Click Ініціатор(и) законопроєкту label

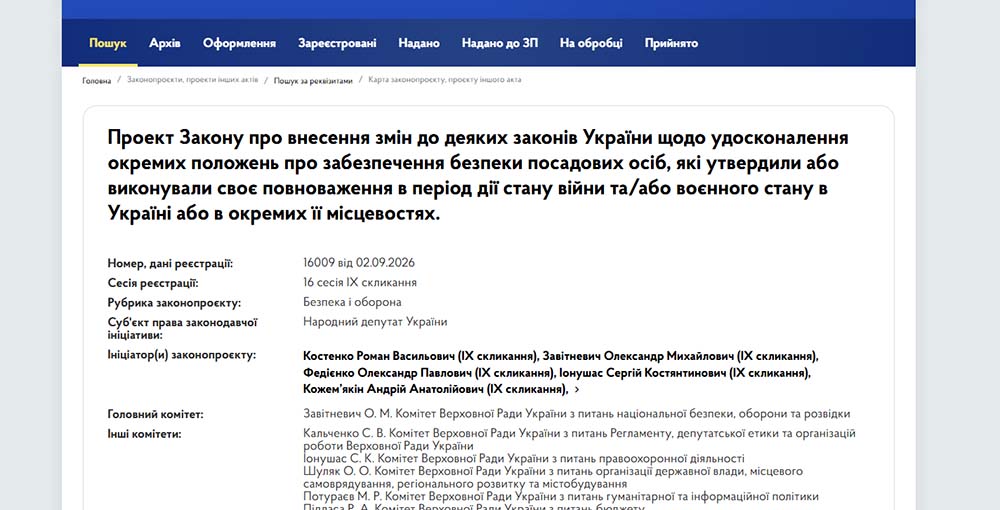182,355
